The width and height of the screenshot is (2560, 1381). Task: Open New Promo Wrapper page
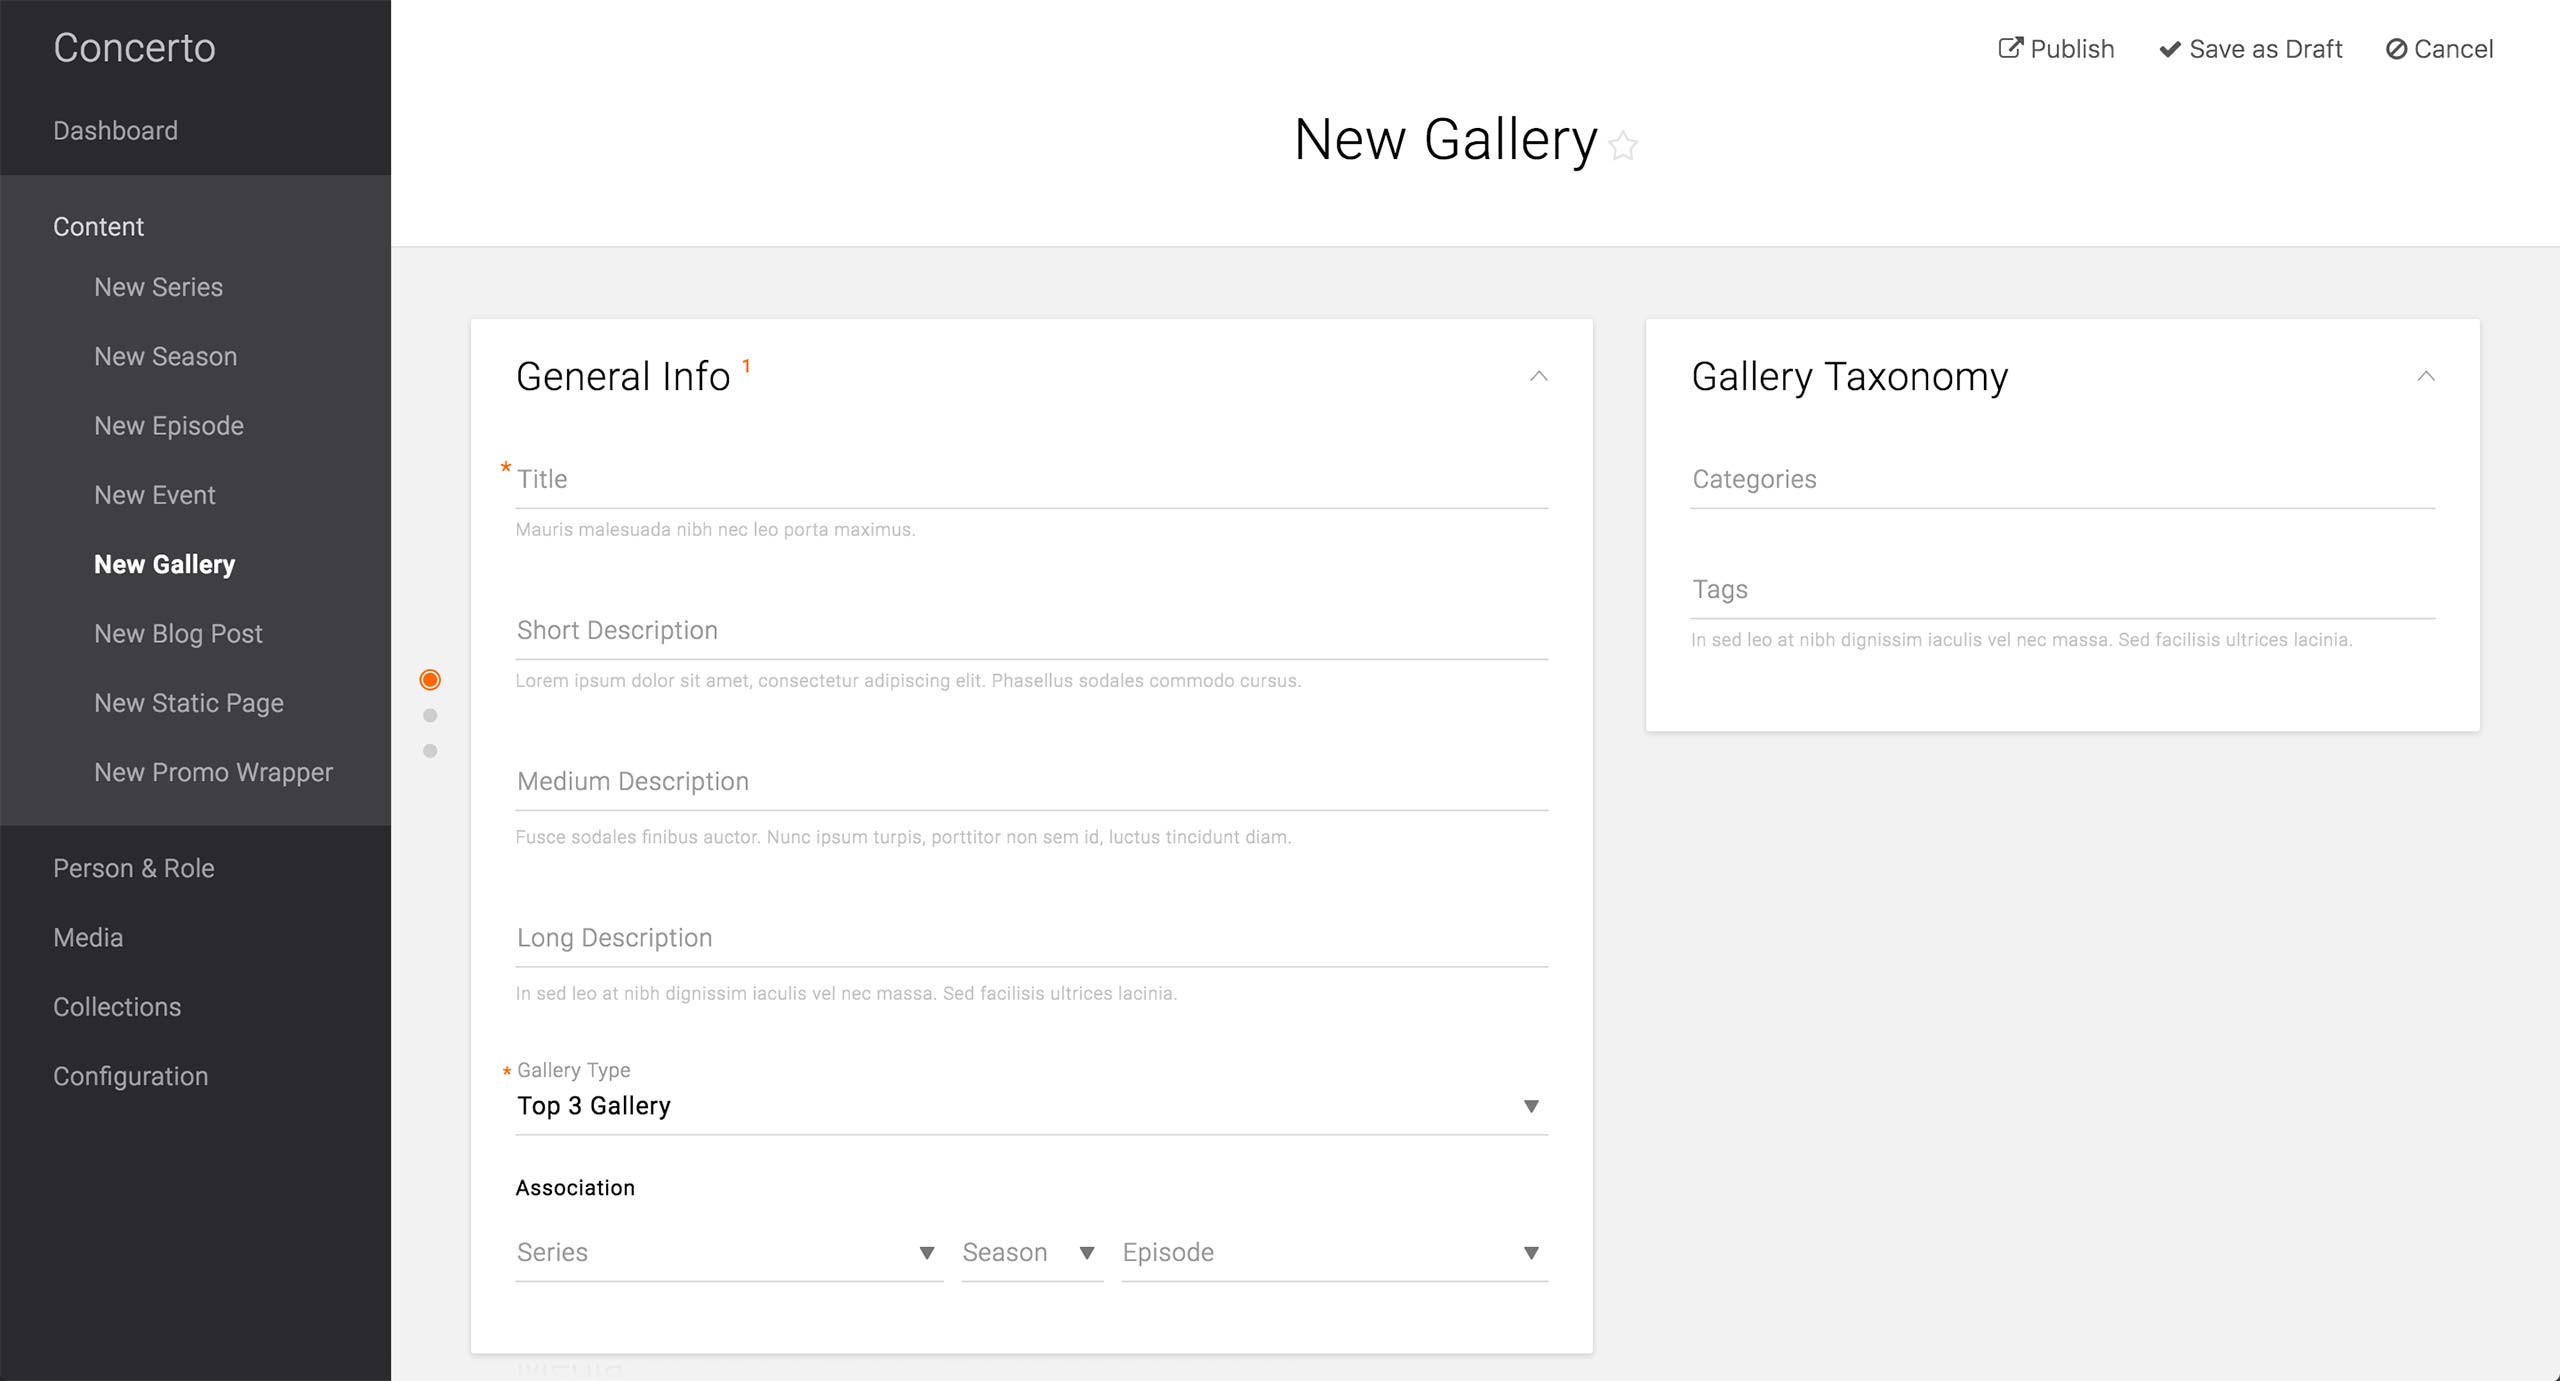coord(213,773)
